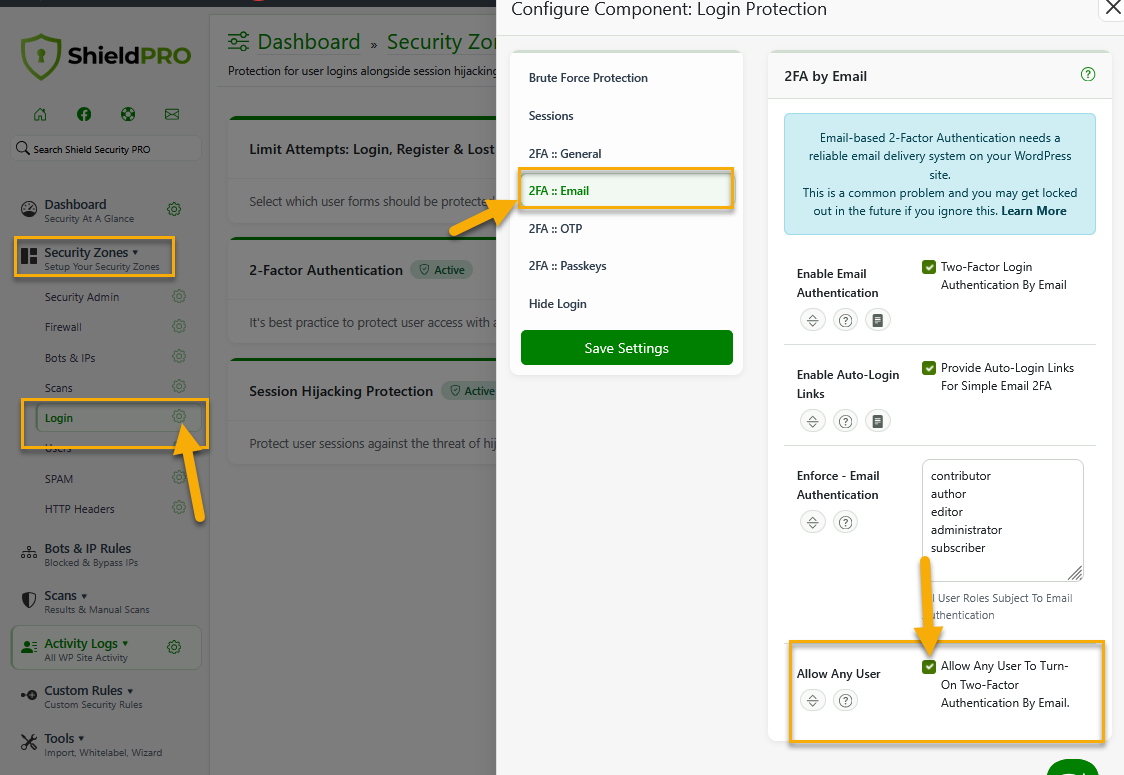The image size is (1124, 775).
Task: Click sort icon under Enforce - Email Authentication
Action: click(x=812, y=522)
